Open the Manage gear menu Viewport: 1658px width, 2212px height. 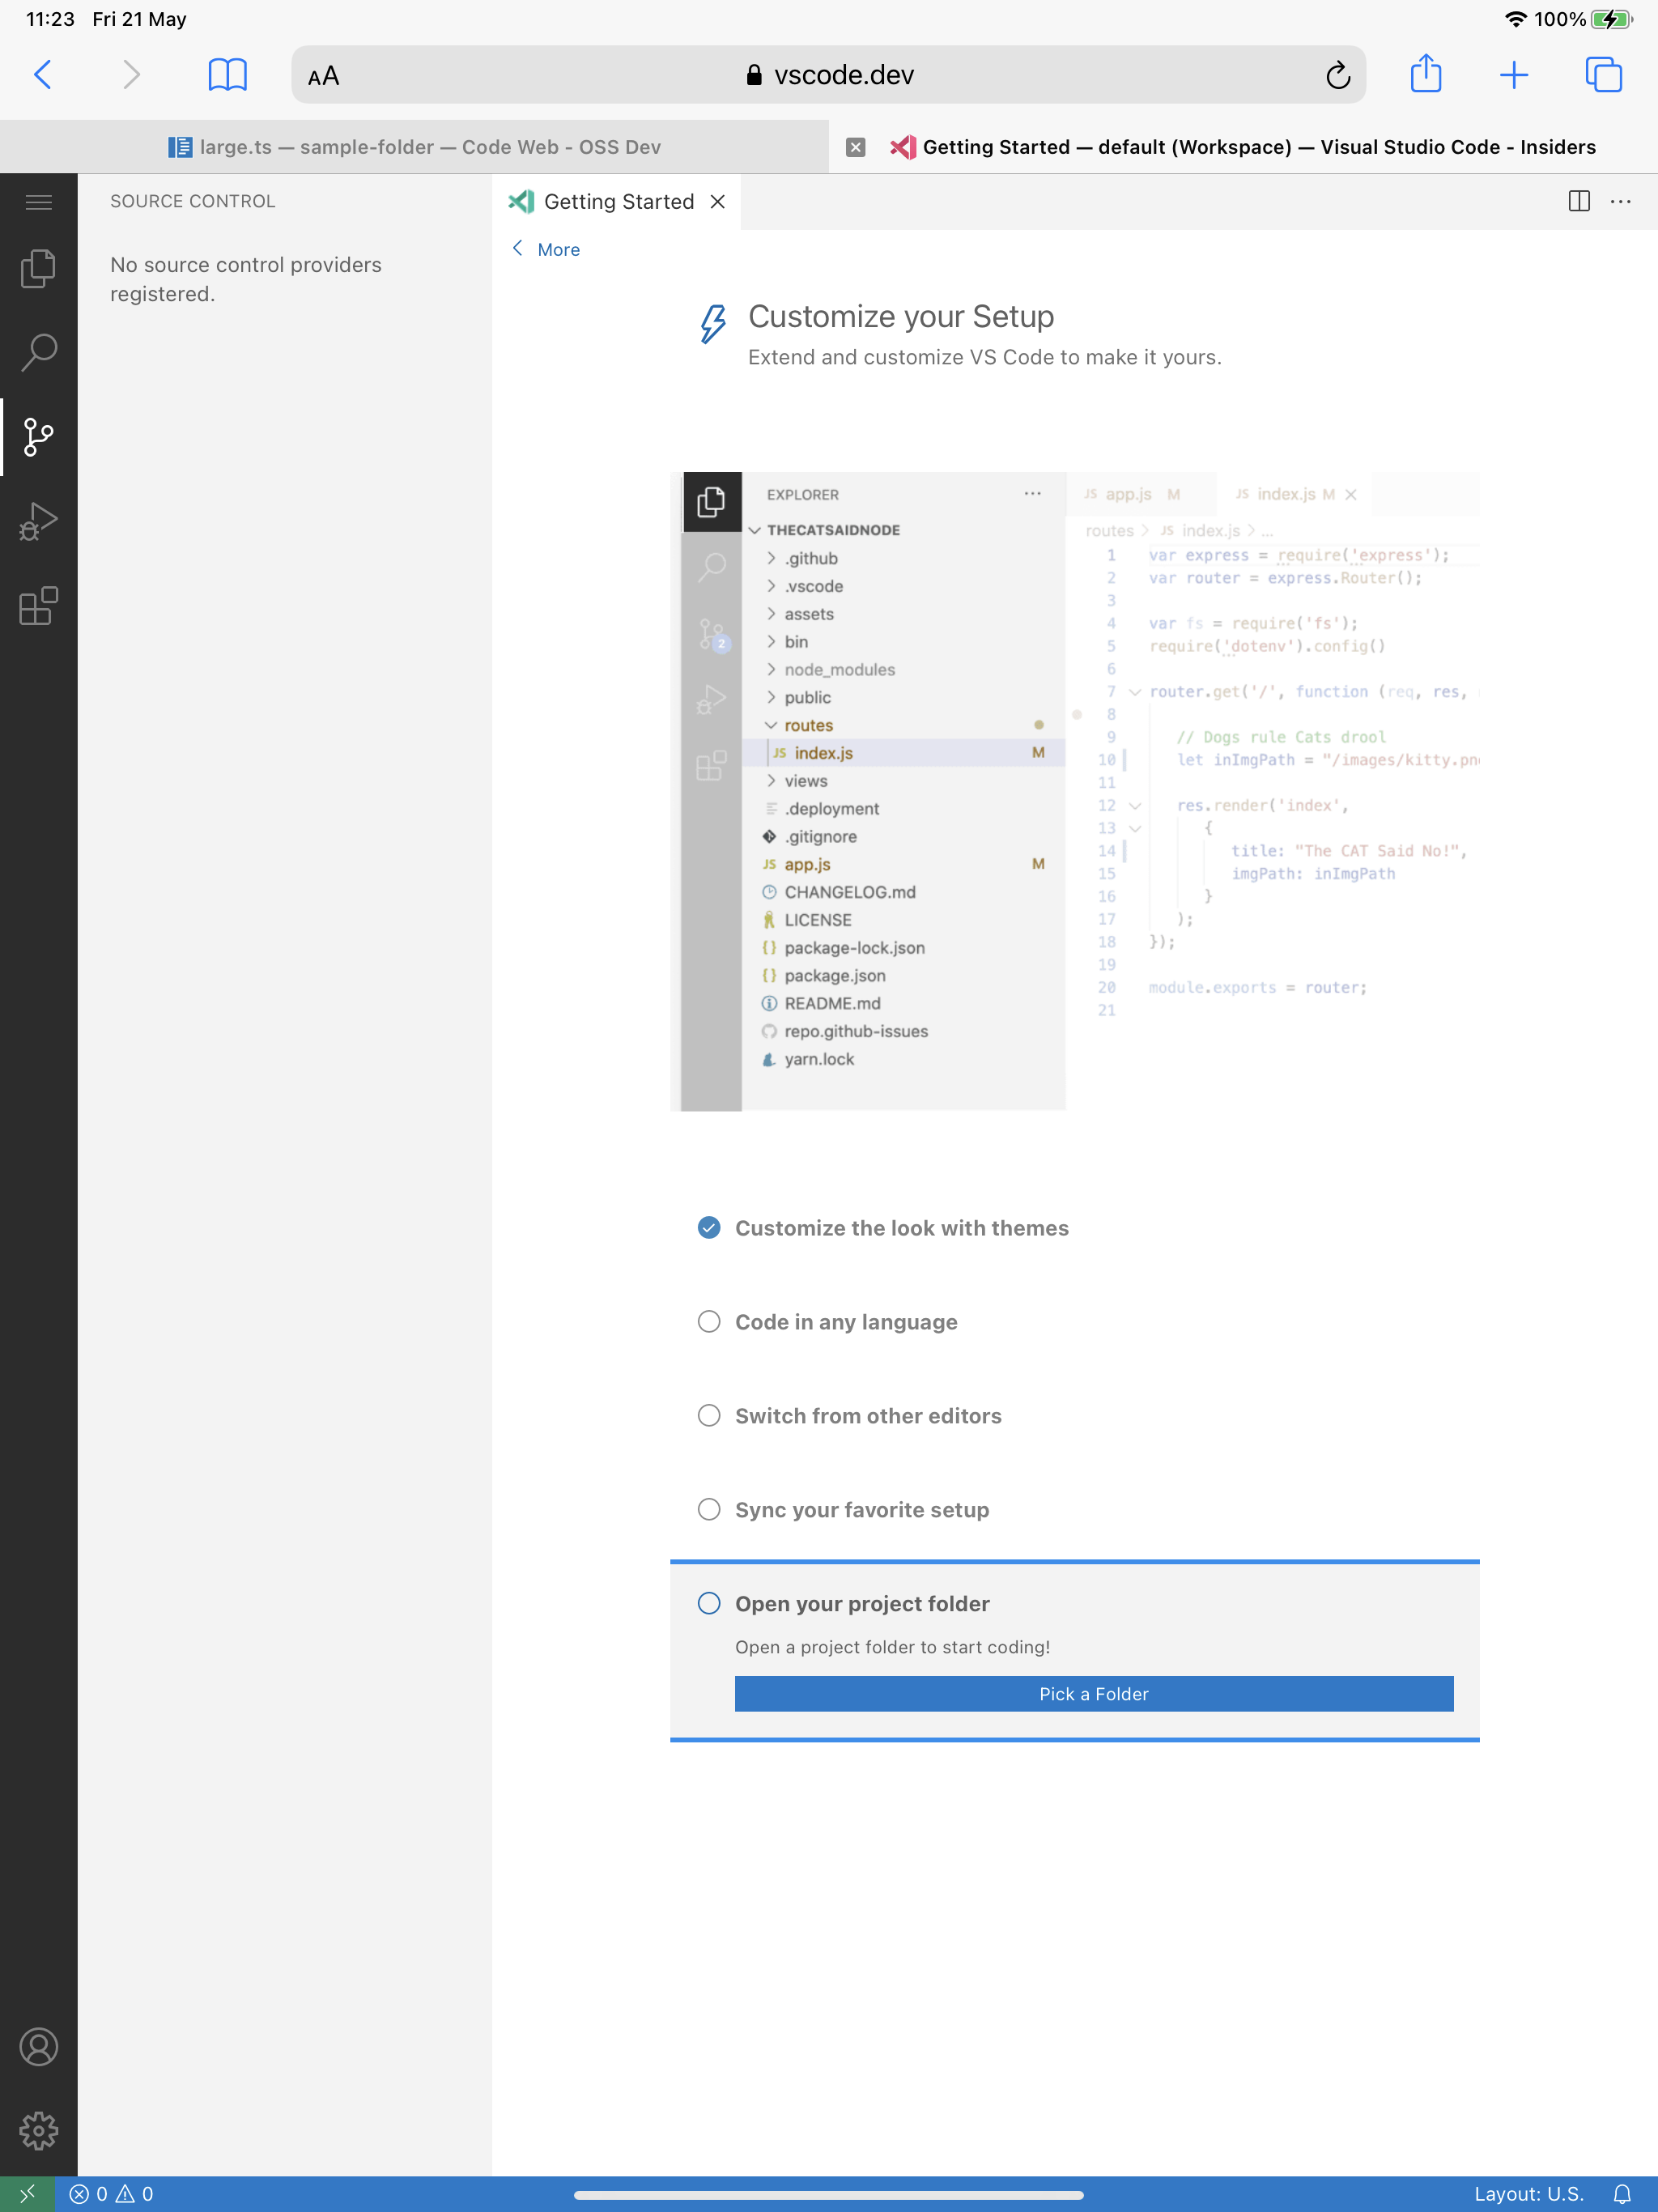38,2131
